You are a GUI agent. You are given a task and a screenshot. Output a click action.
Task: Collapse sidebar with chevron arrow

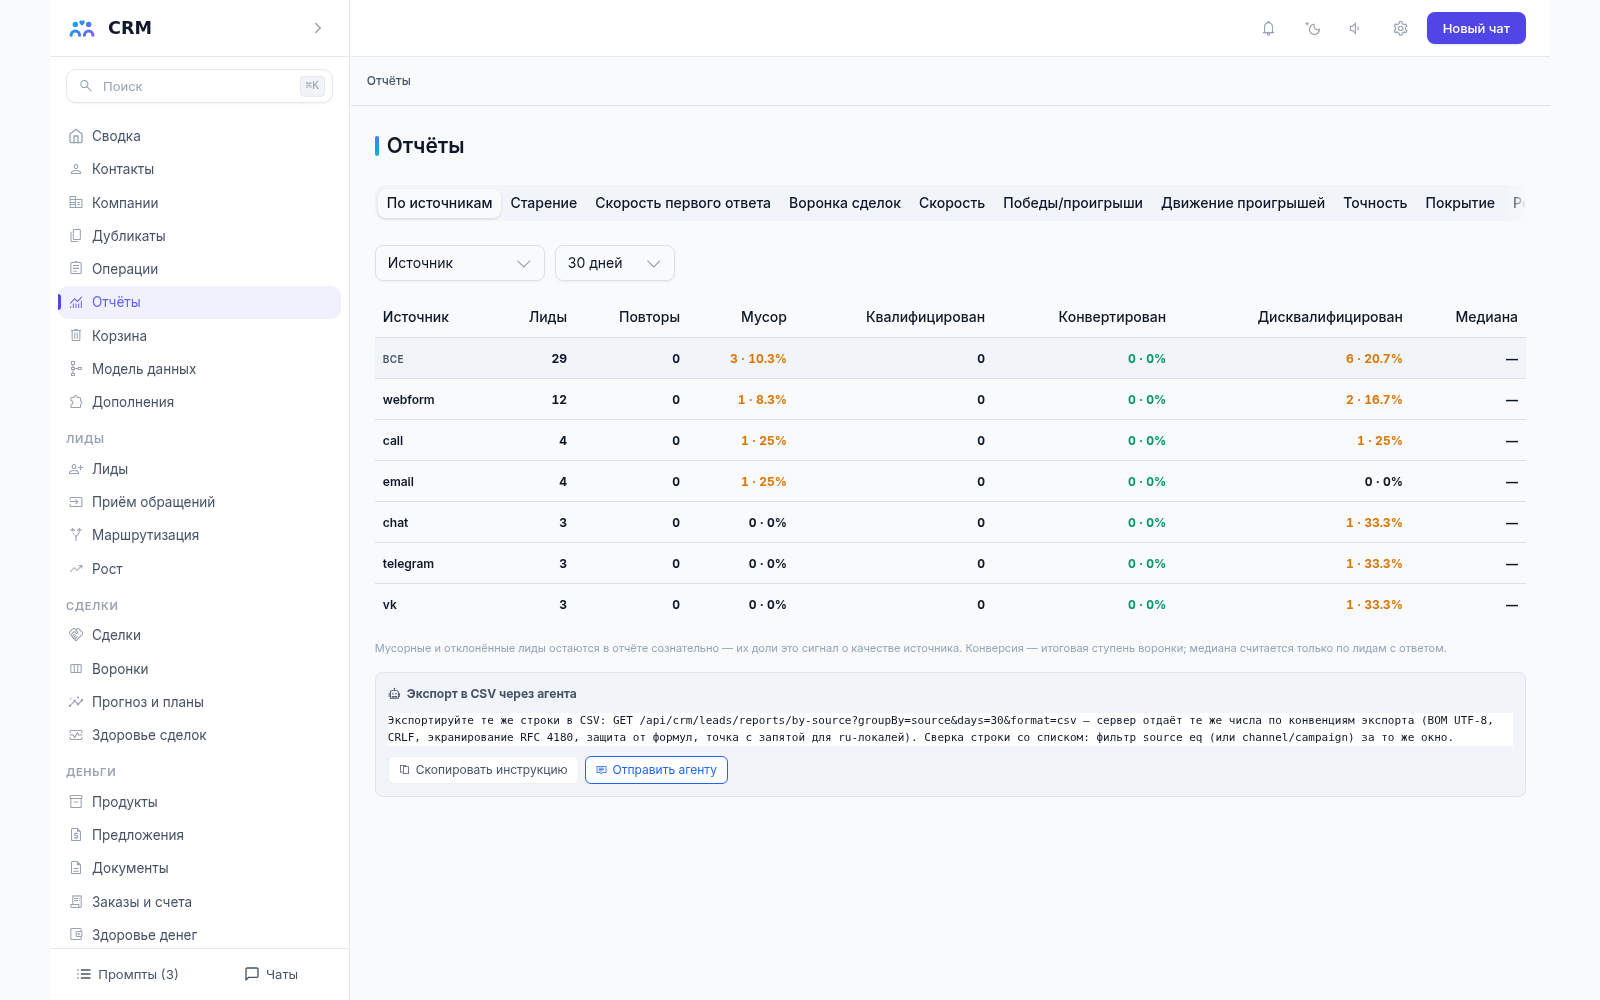(318, 28)
